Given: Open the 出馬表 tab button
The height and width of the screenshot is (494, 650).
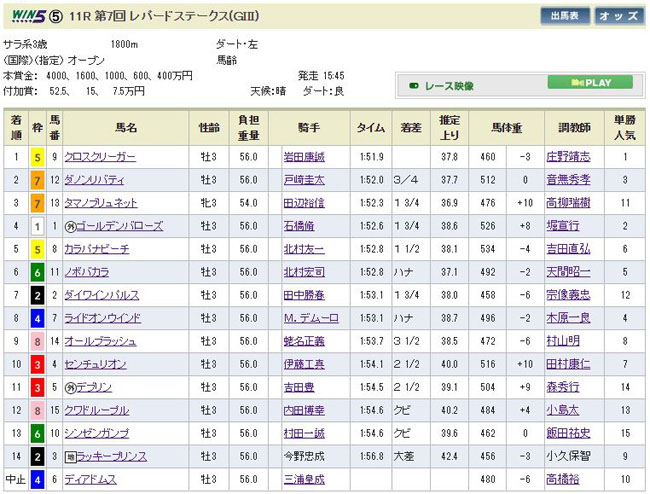Looking at the screenshot, I should [564, 16].
